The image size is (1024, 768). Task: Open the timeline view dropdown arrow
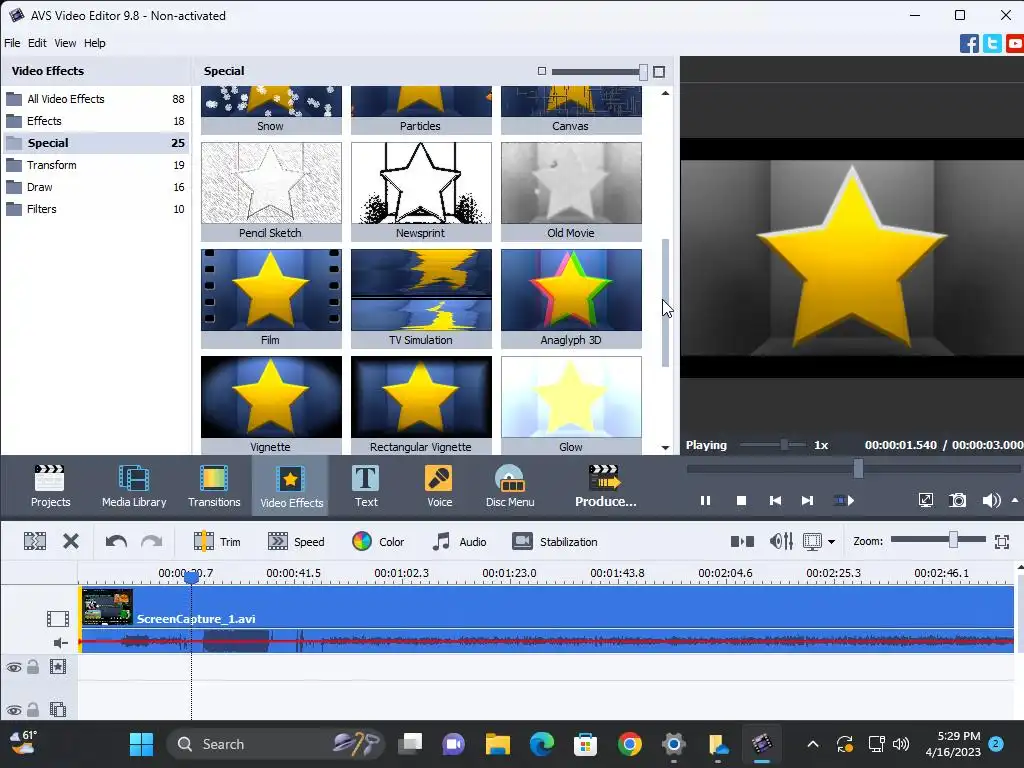[x=831, y=542]
